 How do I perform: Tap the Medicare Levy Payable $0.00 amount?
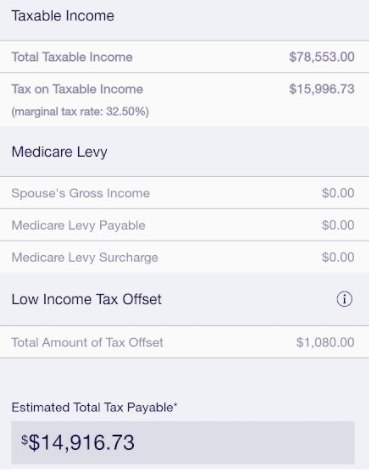coord(338,225)
